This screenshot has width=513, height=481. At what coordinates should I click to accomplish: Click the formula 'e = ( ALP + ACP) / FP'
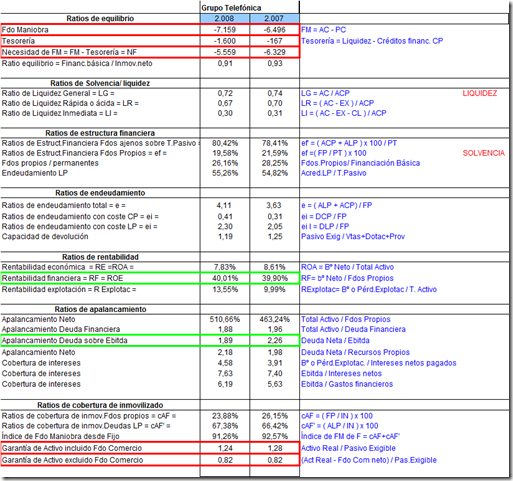[337, 205]
